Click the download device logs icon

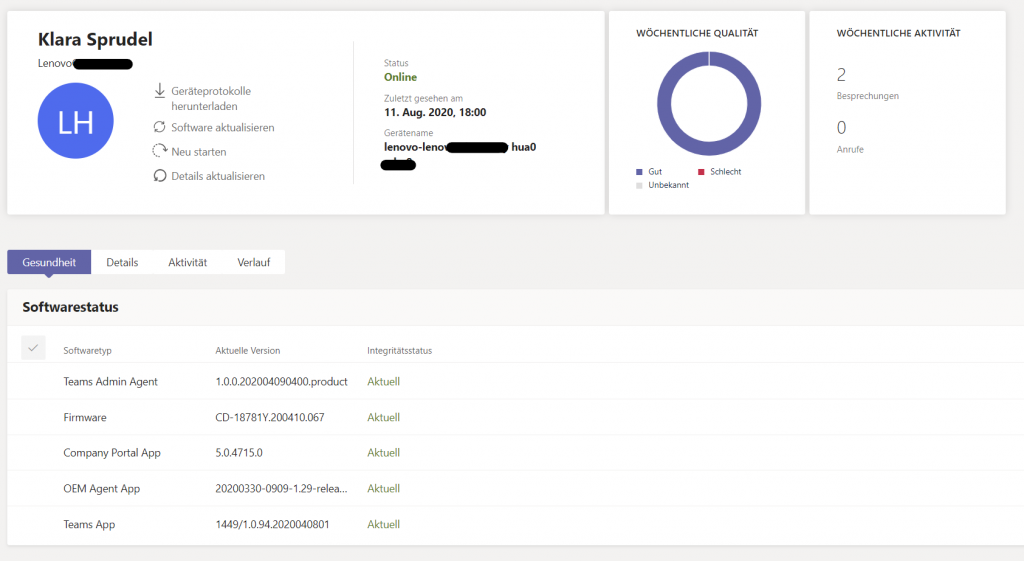click(159, 91)
